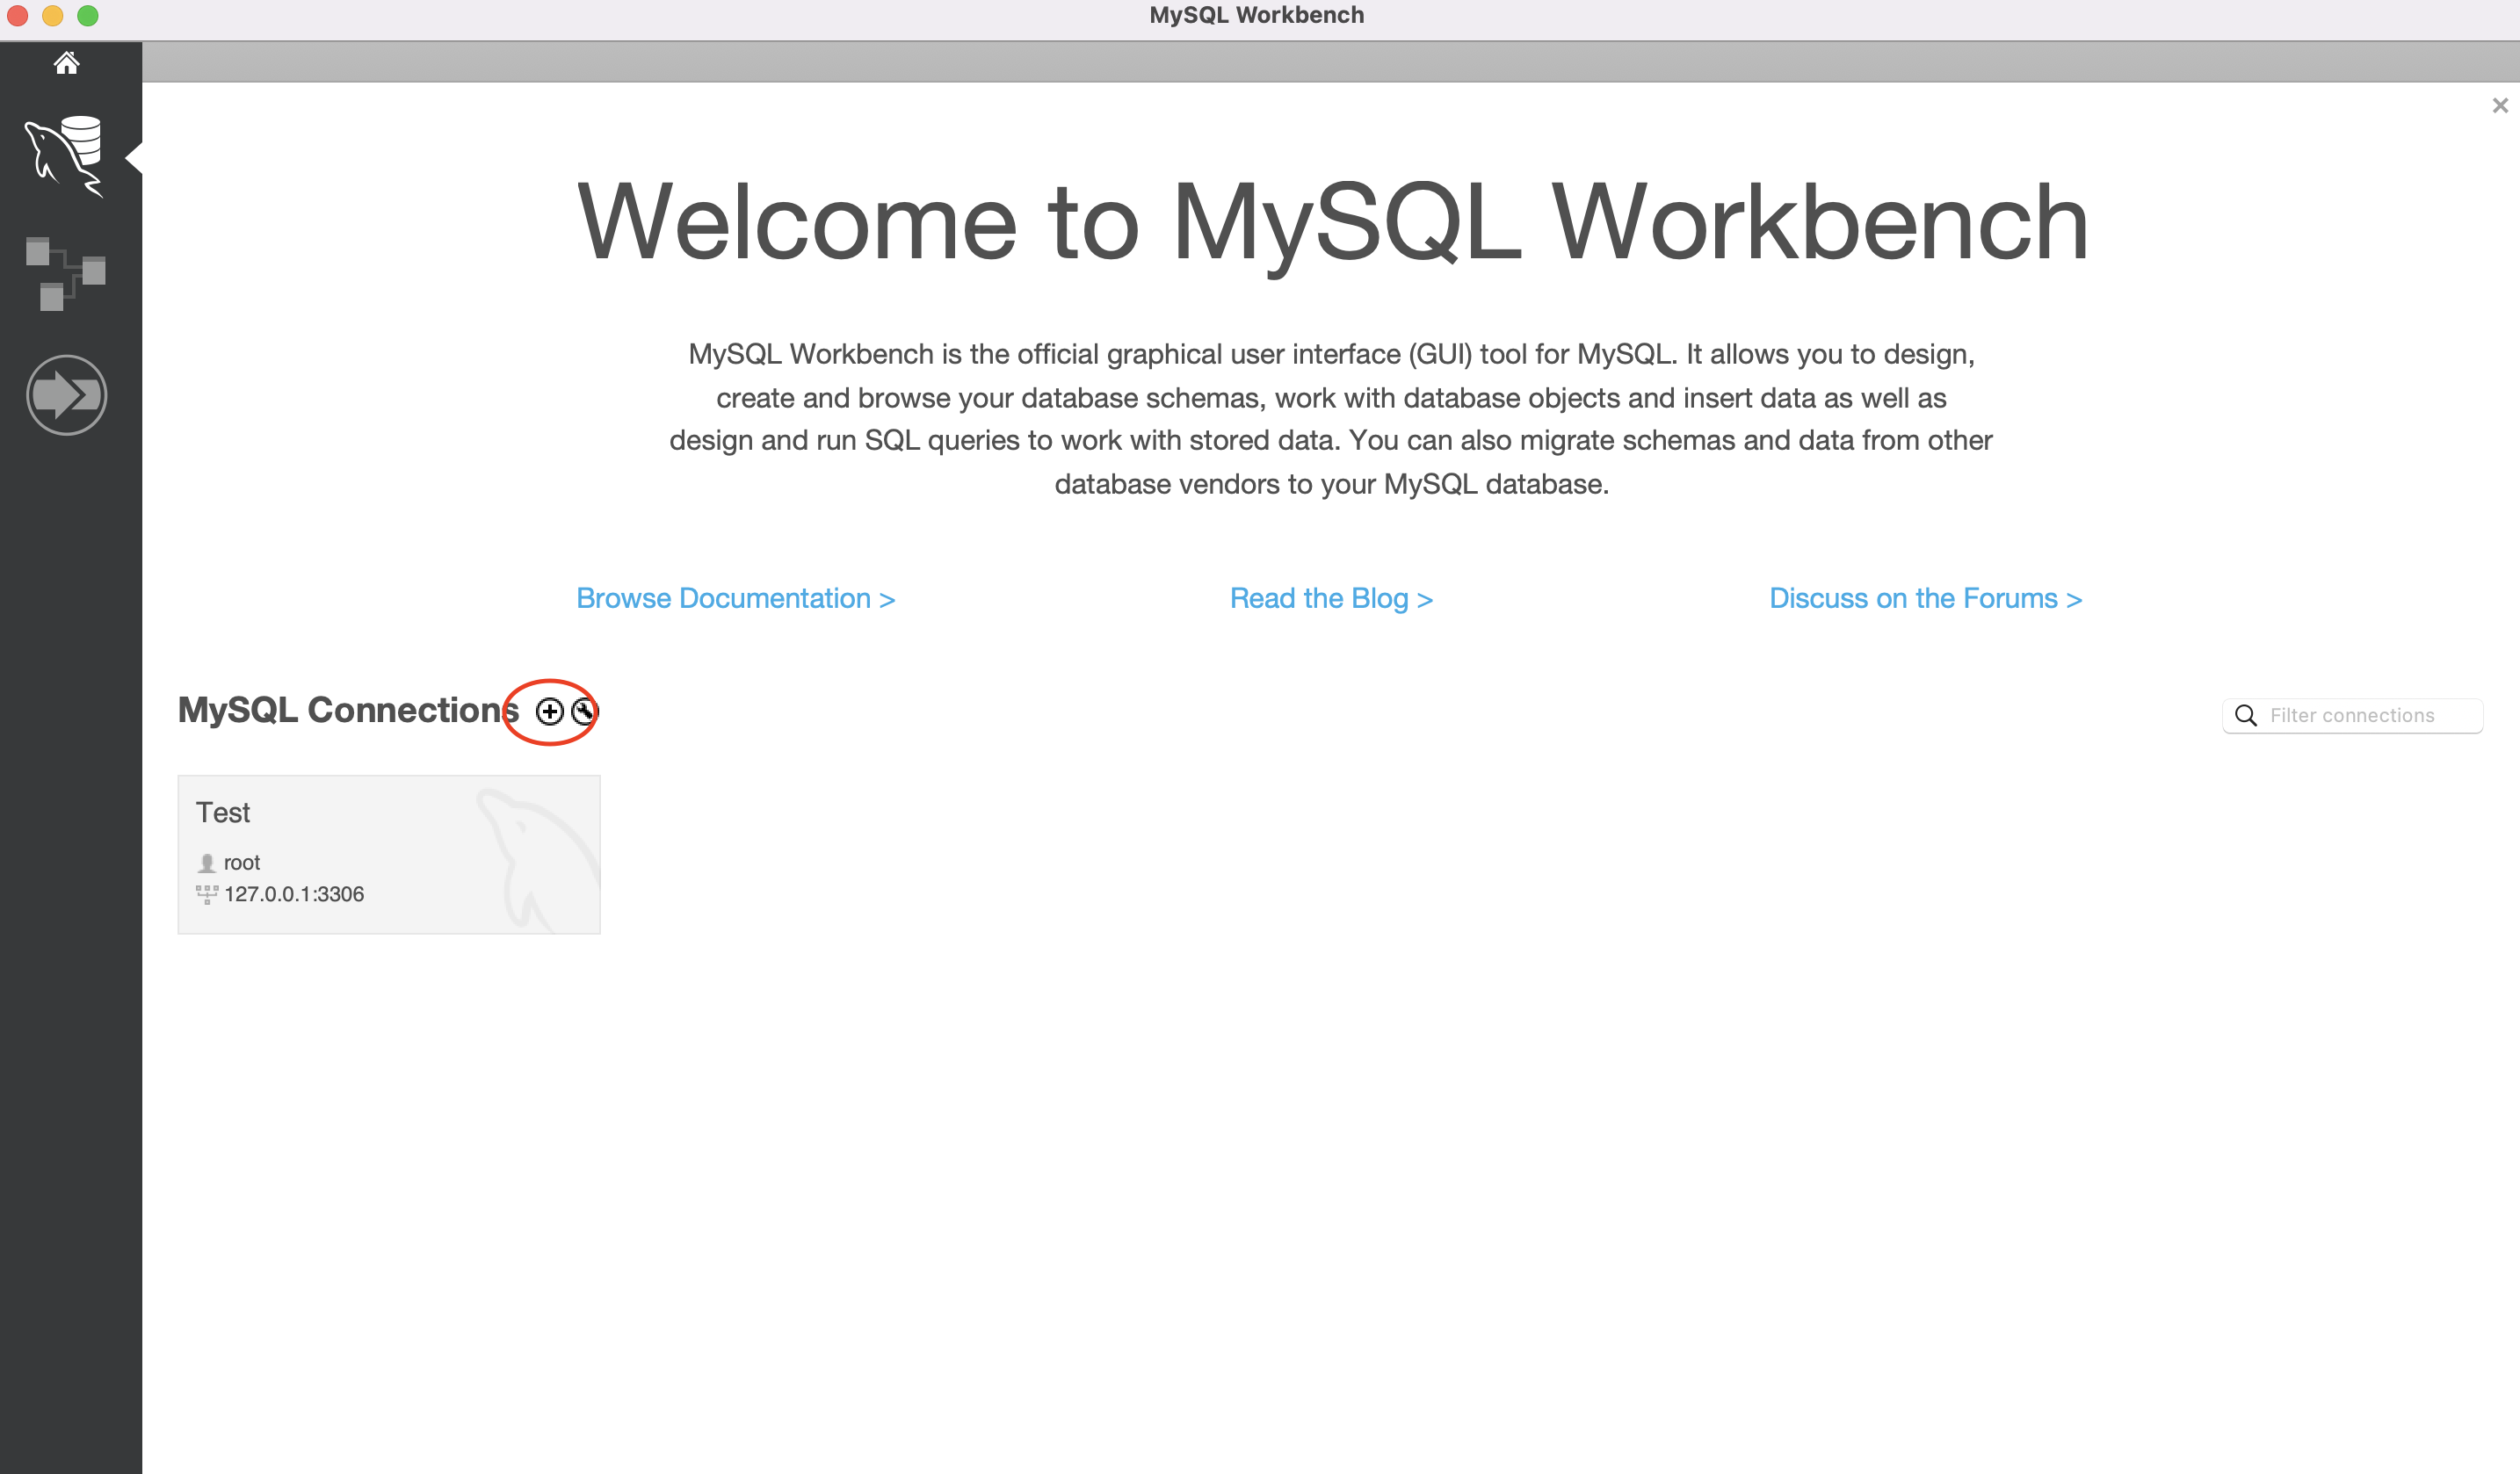Add a new MySQL connection with plus icon
The height and width of the screenshot is (1474, 2520).
[549, 712]
